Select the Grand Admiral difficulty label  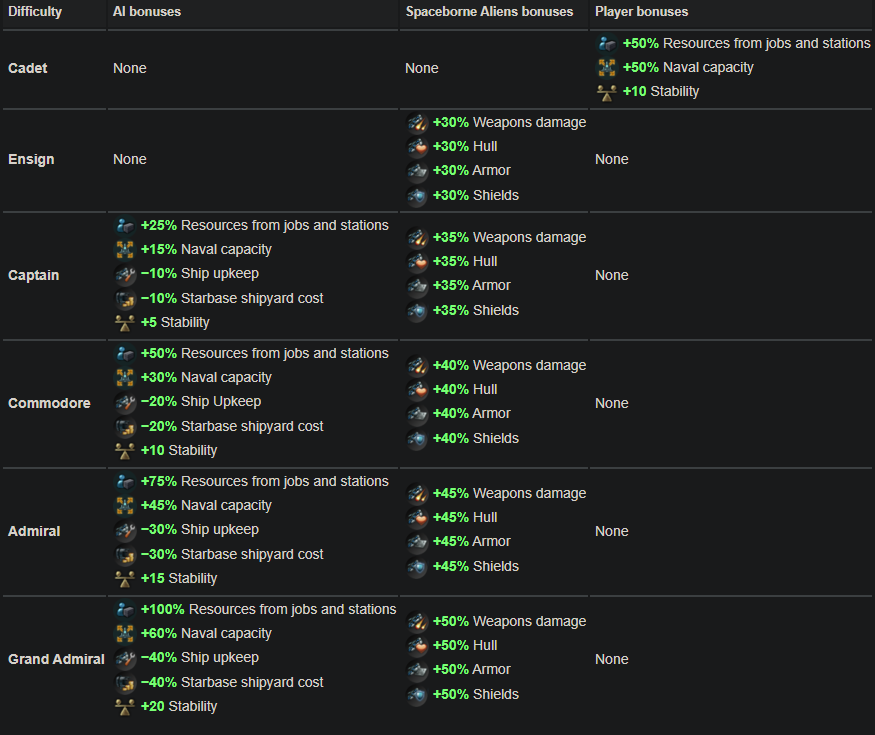click(x=55, y=659)
